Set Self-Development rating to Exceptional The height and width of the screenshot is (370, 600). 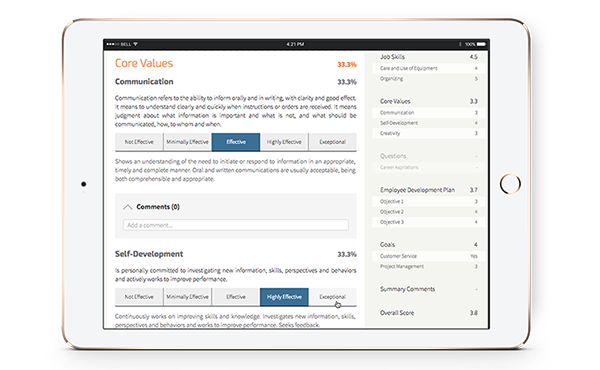coord(333,297)
